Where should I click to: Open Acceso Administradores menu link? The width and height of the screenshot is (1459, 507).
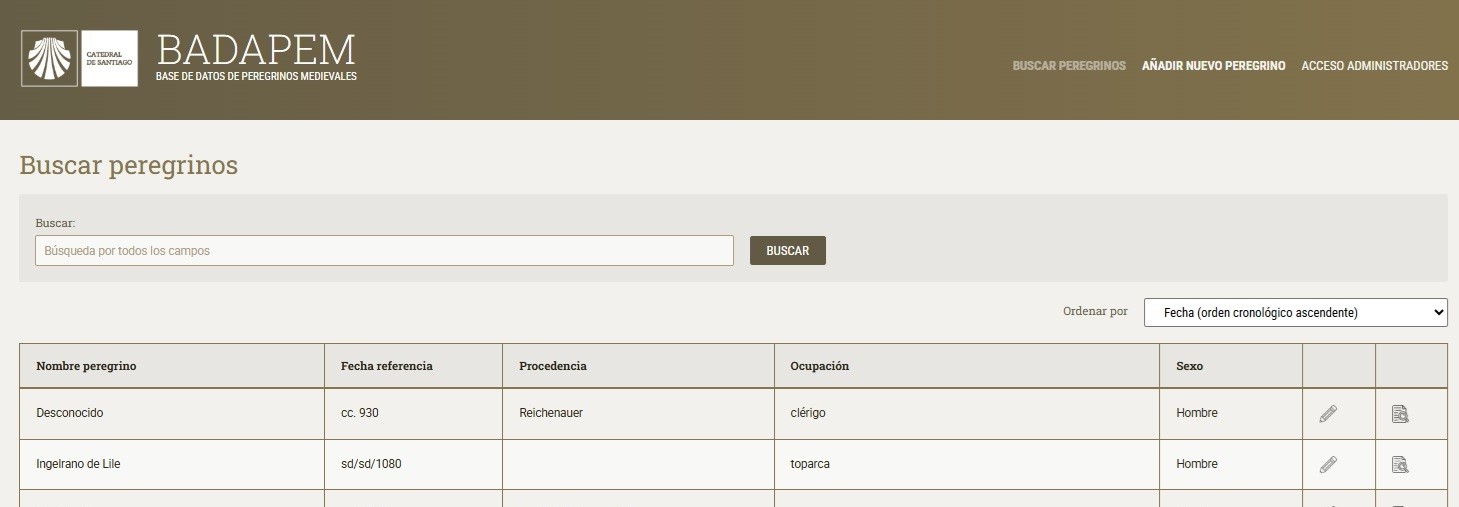click(x=1374, y=66)
